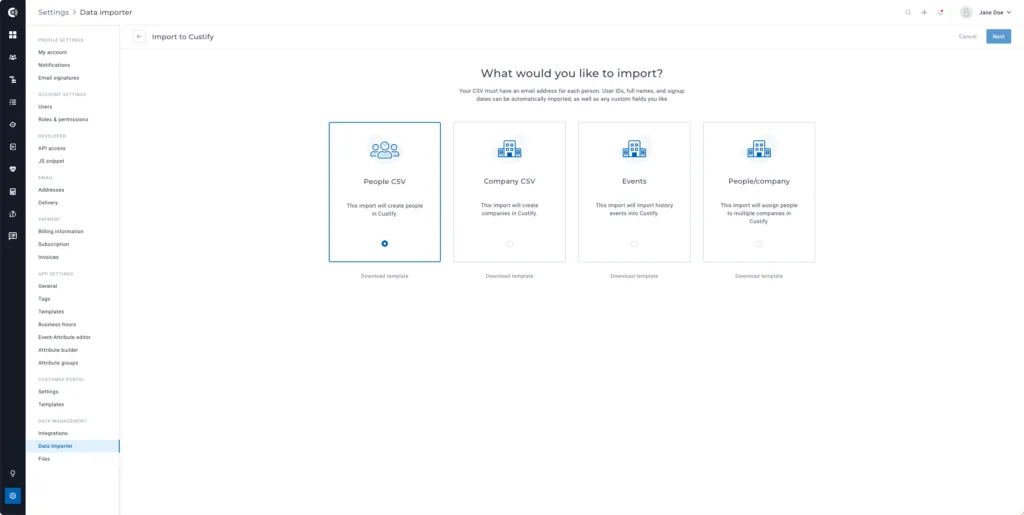Open Tags settings

pyautogui.click(x=44, y=299)
